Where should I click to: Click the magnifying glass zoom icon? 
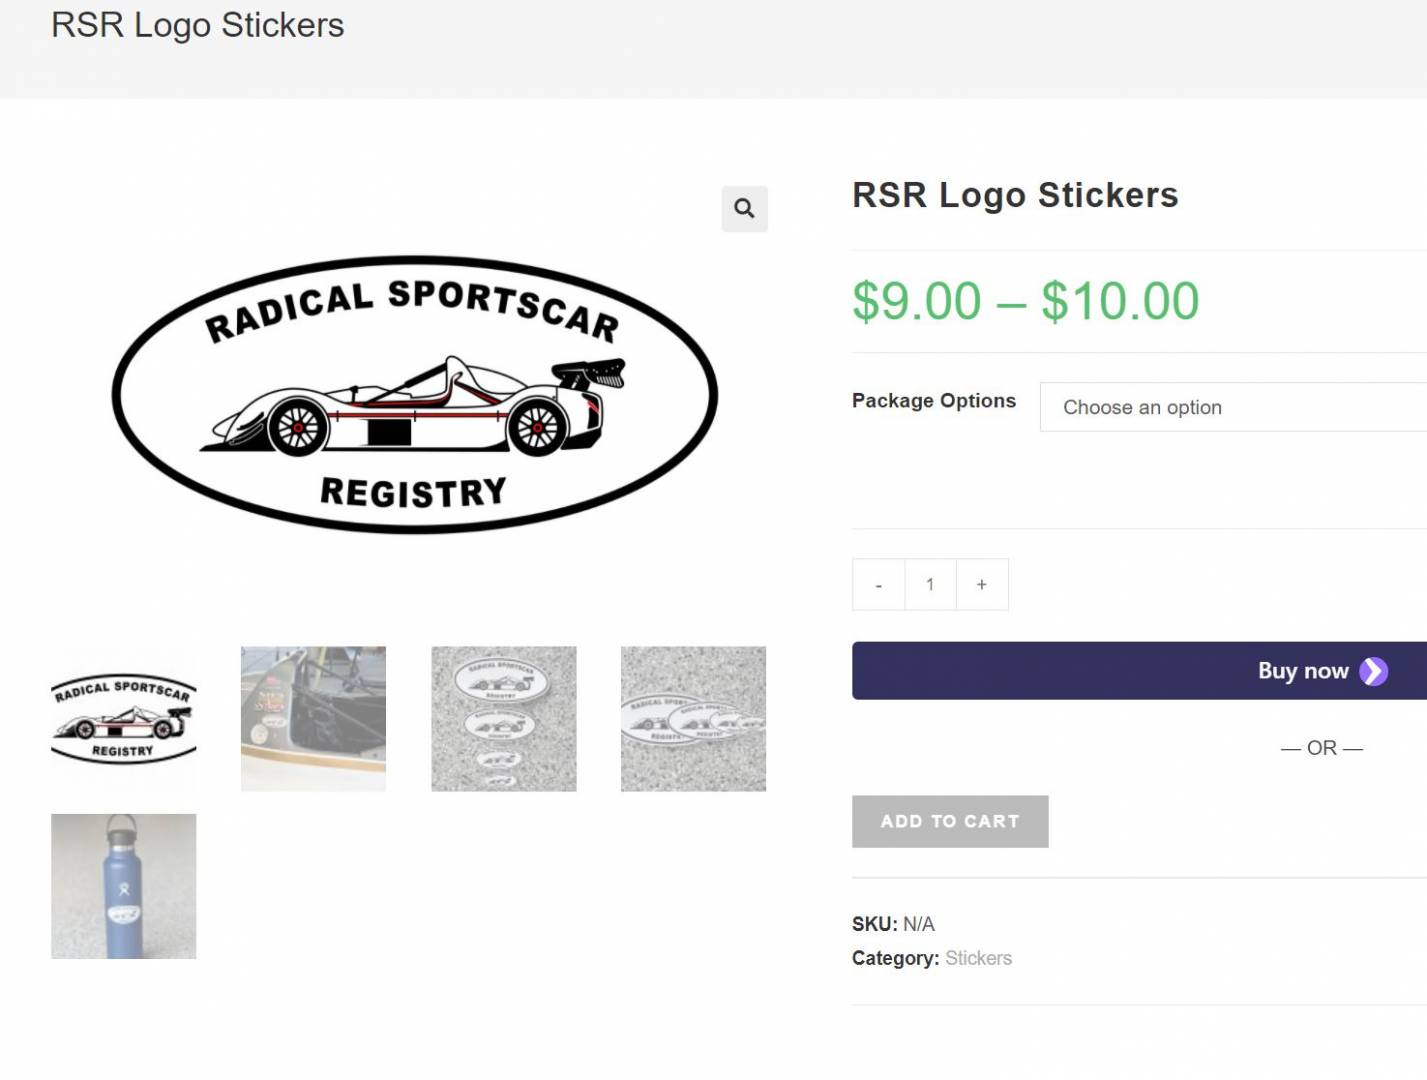point(744,209)
